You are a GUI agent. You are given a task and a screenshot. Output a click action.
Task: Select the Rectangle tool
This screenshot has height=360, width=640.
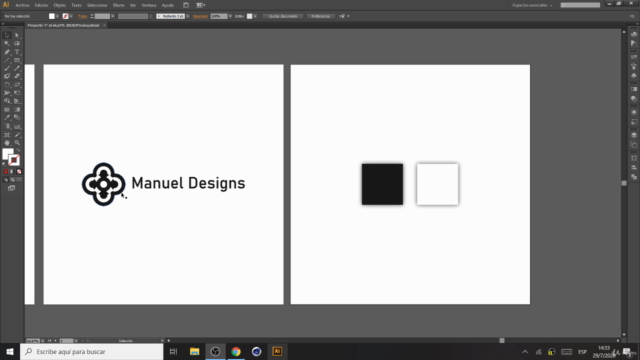(x=17, y=60)
